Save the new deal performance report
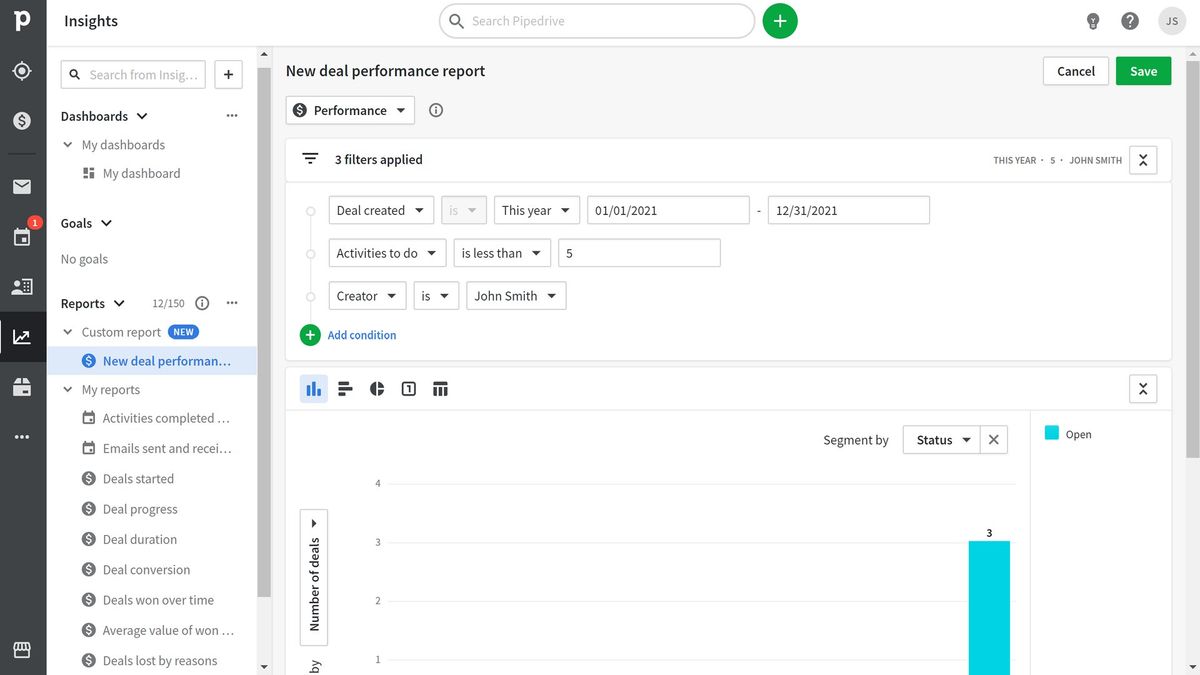Image resolution: width=1200 pixels, height=675 pixels. pos(1143,70)
